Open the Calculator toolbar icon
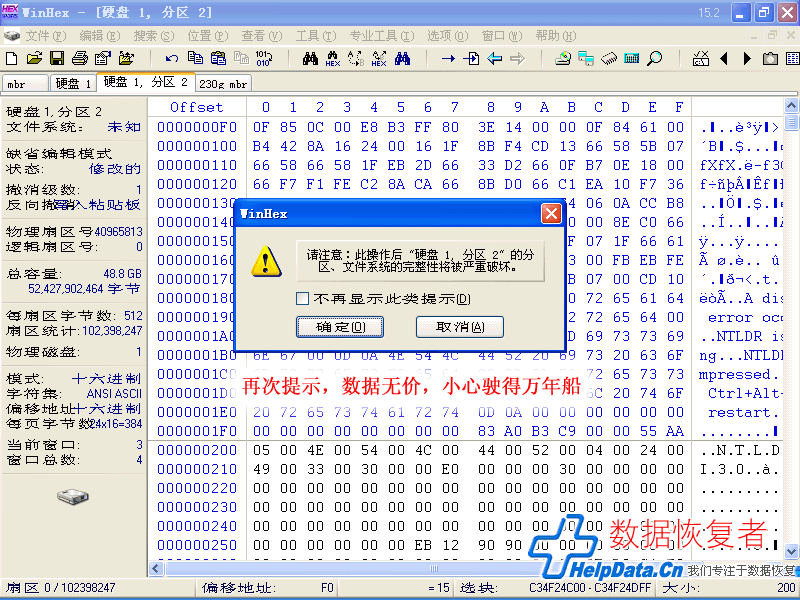This screenshot has width=800, height=600. pyautogui.click(x=632, y=58)
